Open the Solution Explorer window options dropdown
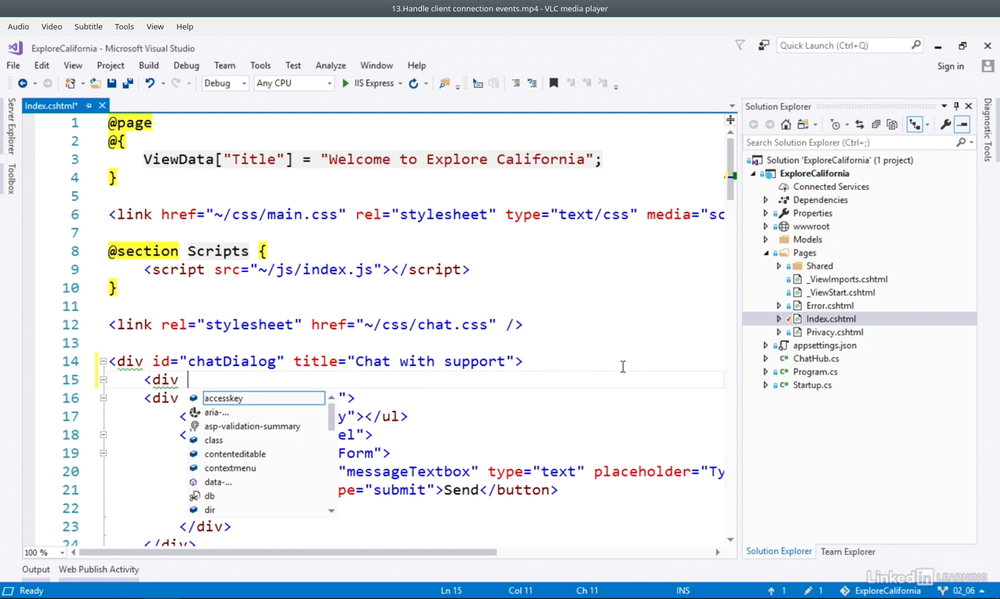The height and width of the screenshot is (599, 1000). (944, 106)
